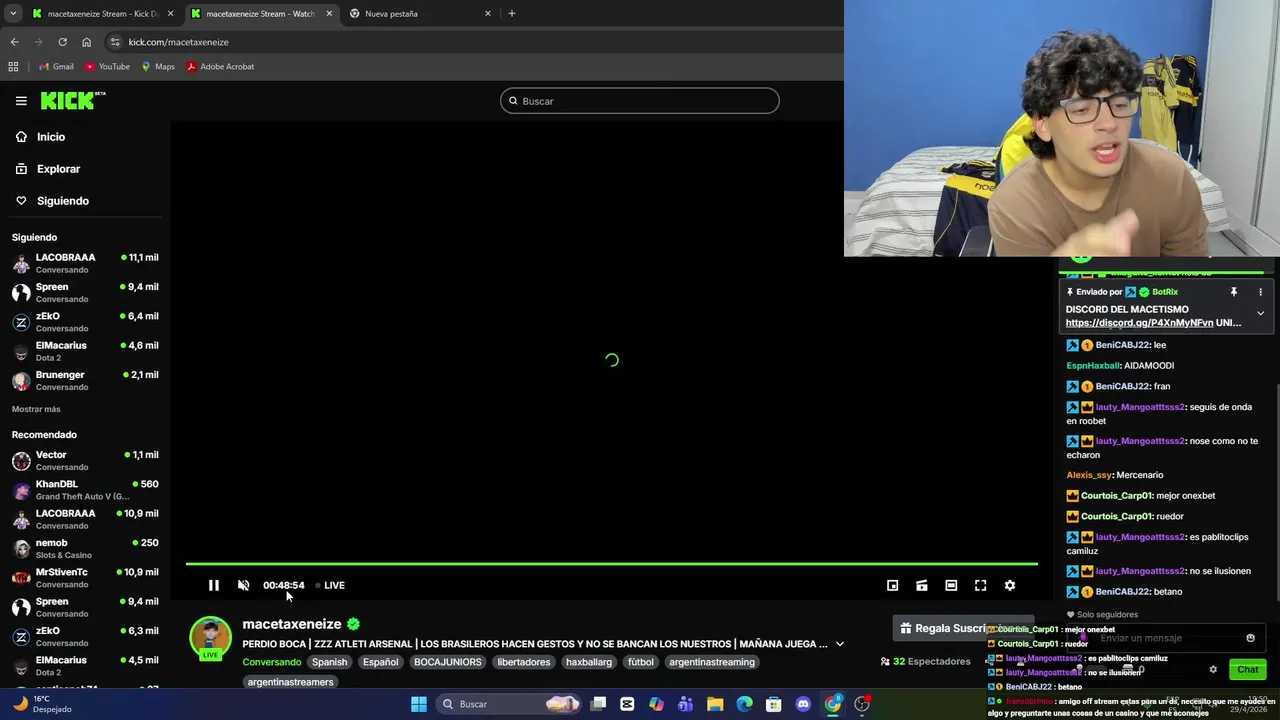1280x720 pixels.
Task: Click the 32 Espectadores viewer count
Action: pos(925,661)
